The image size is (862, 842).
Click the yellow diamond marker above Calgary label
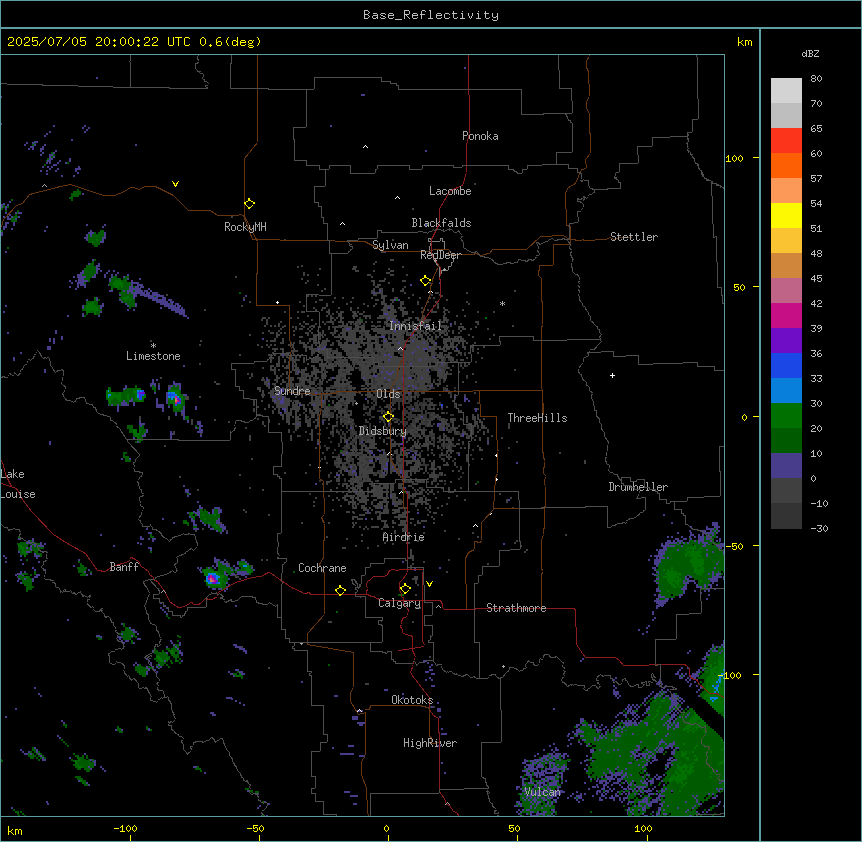405,589
